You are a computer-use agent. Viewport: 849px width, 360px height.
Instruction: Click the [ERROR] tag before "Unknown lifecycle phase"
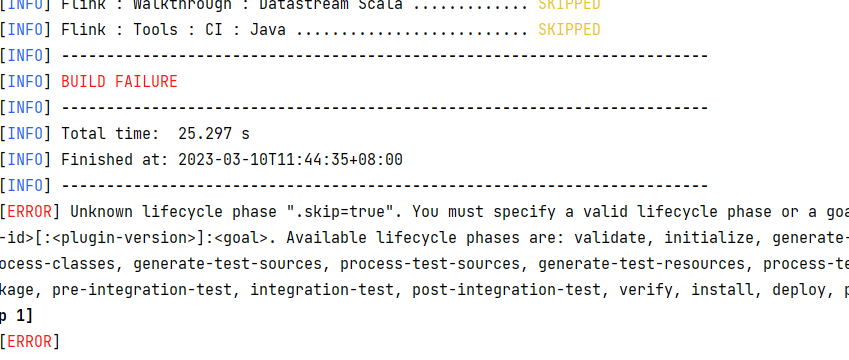[29, 212]
